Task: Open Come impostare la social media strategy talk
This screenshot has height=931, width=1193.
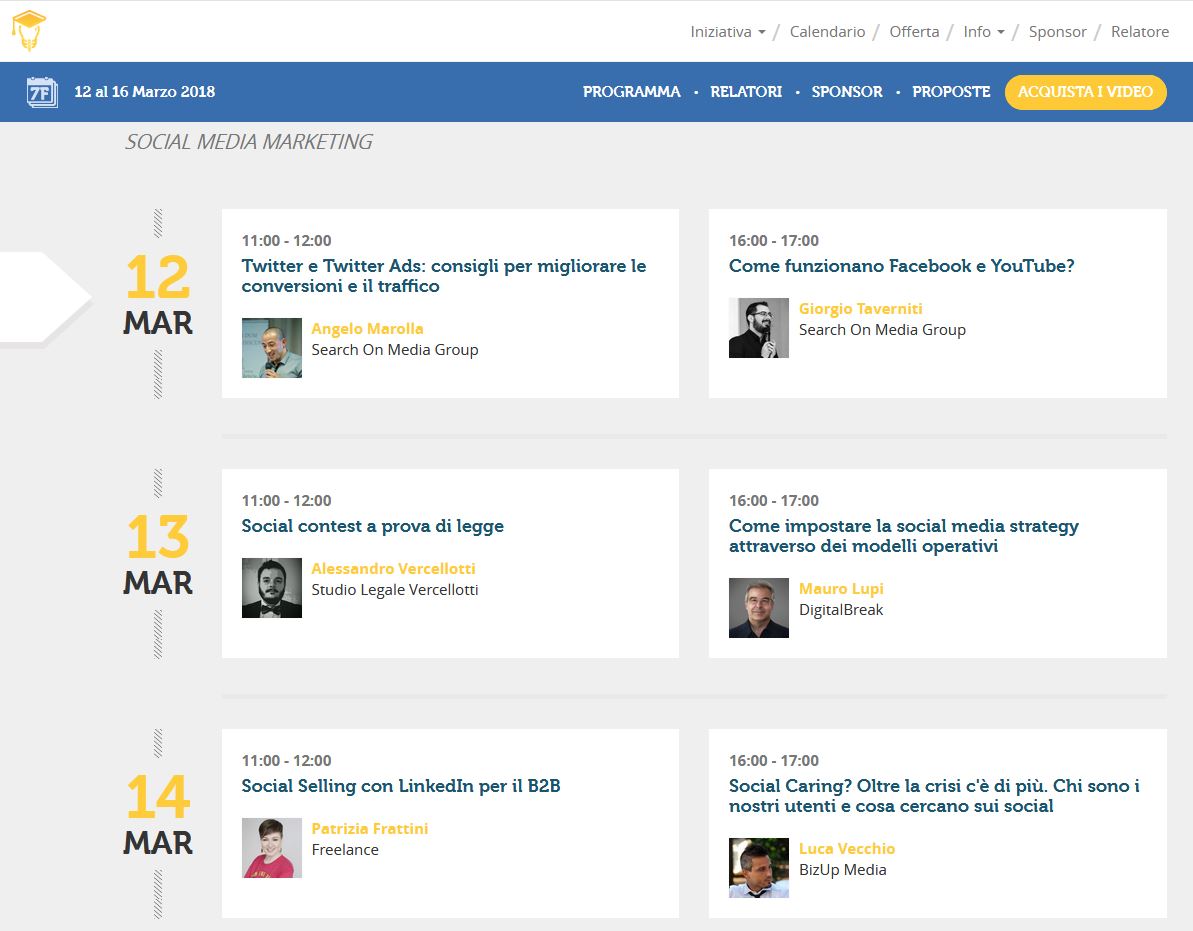Action: point(903,536)
